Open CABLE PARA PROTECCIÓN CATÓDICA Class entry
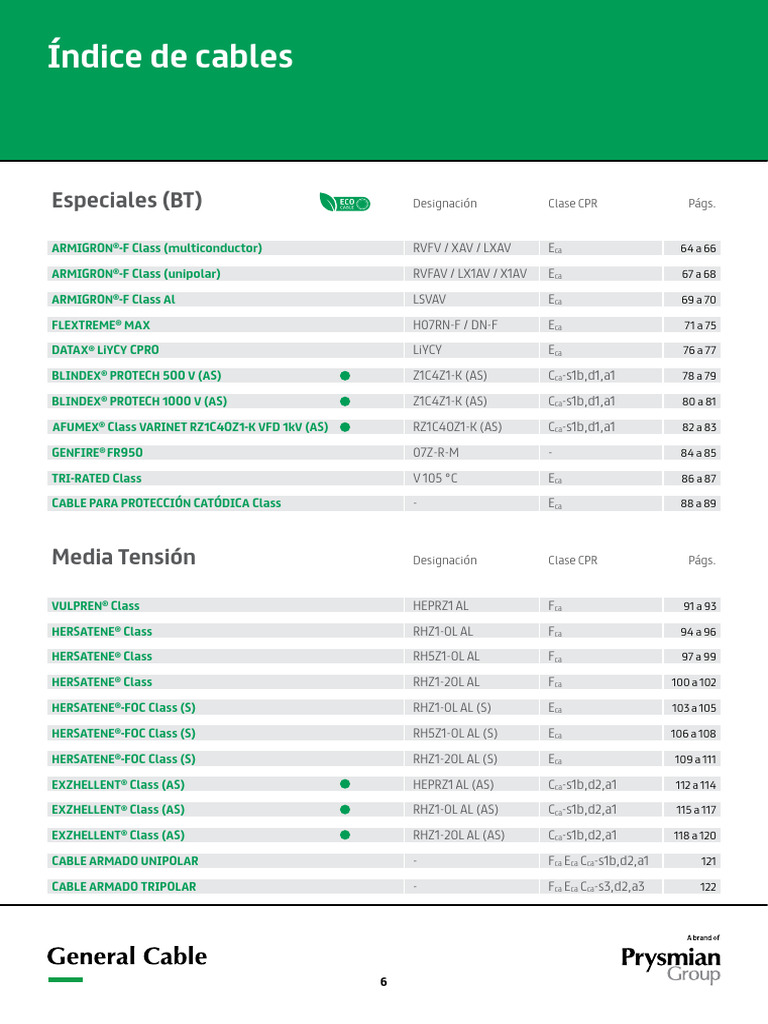768x1024 pixels. [166, 503]
